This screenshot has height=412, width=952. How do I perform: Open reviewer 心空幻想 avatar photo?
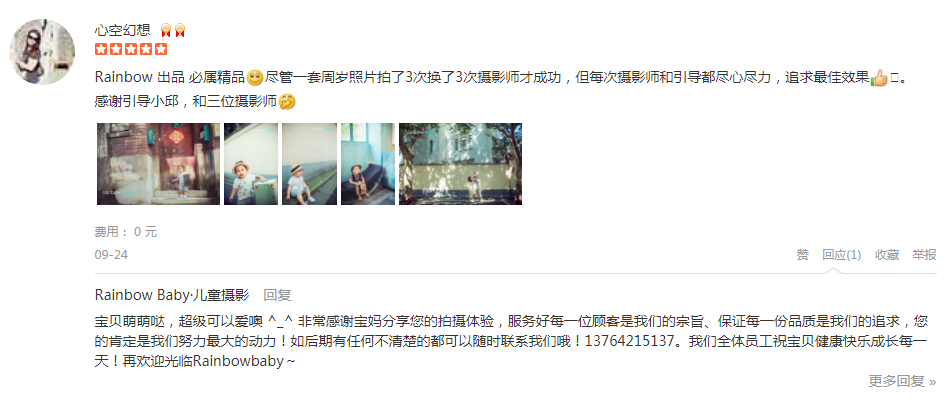pos(42,52)
